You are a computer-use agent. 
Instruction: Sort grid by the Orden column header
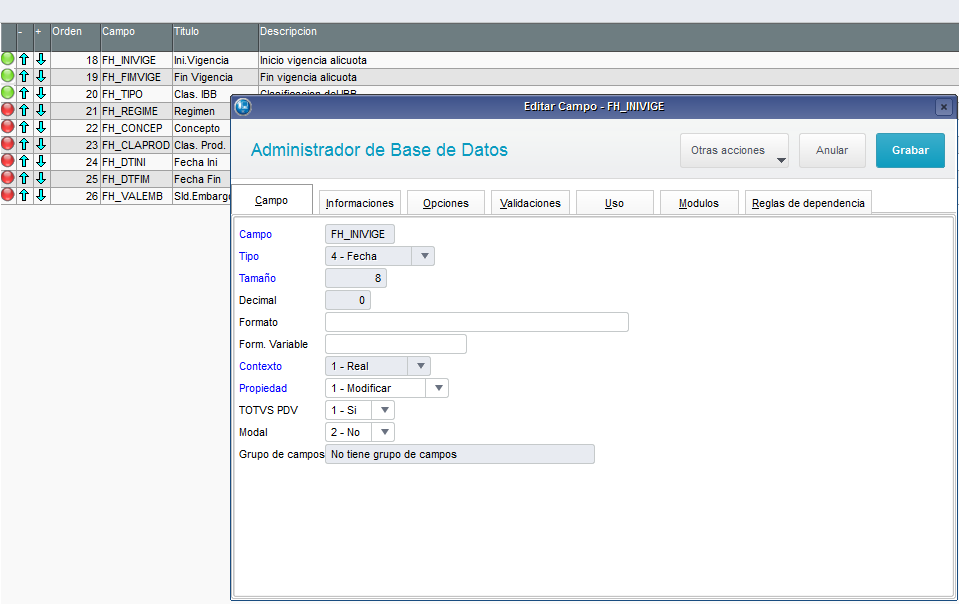75,37
